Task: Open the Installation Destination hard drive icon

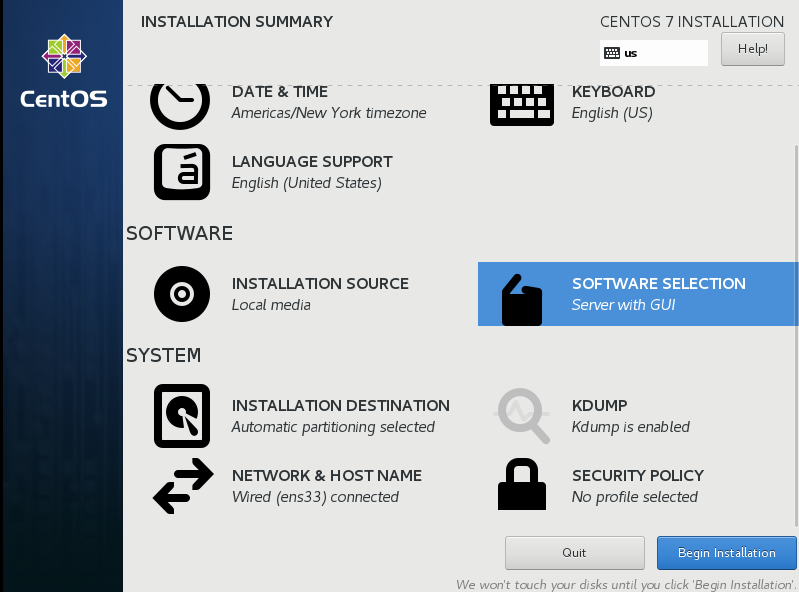Action: click(182, 416)
